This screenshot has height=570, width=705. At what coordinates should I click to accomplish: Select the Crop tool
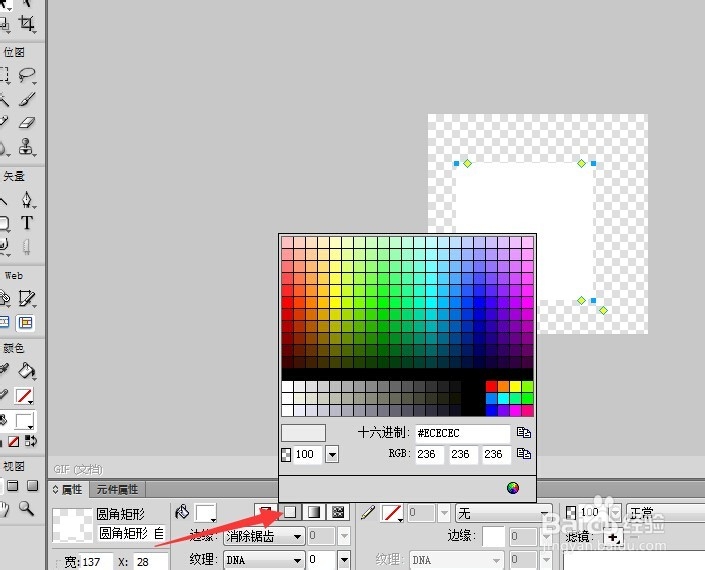[x=27, y=24]
